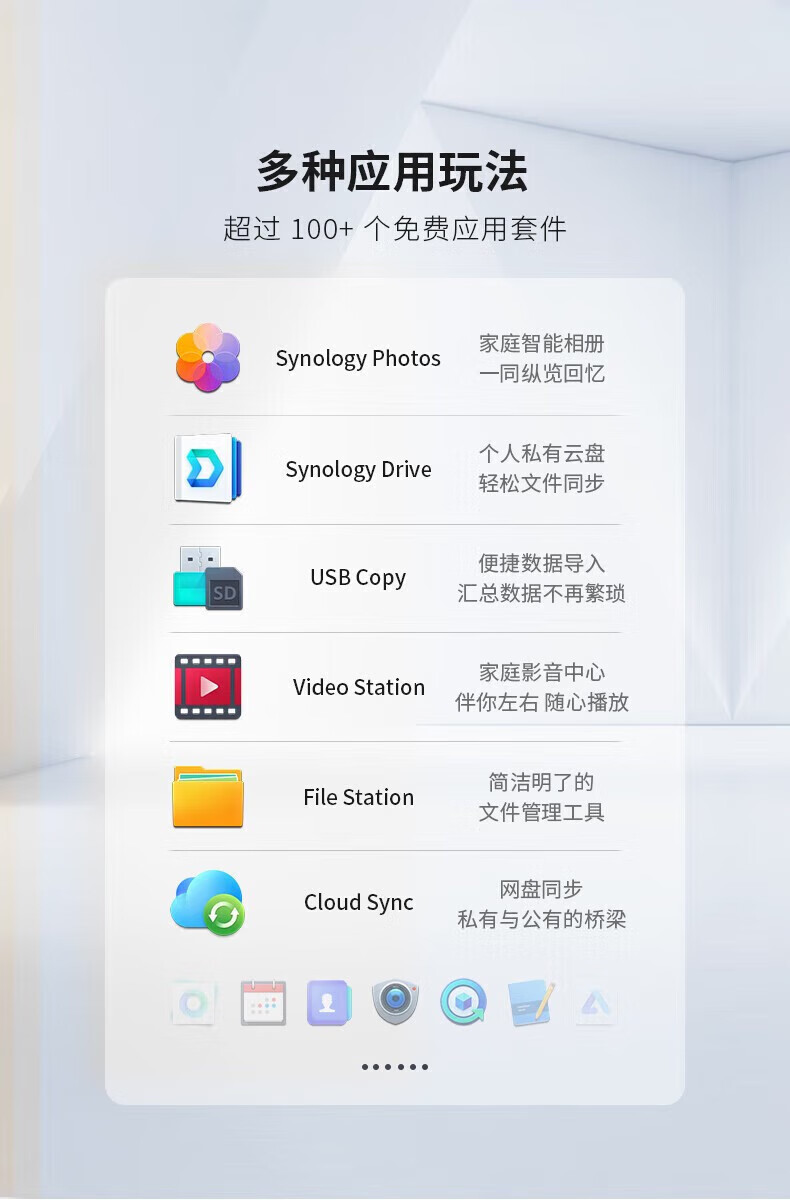The width and height of the screenshot is (790, 1200).
Task: Select the 私有与公有的桥梁 text line
Action: pos(542,919)
